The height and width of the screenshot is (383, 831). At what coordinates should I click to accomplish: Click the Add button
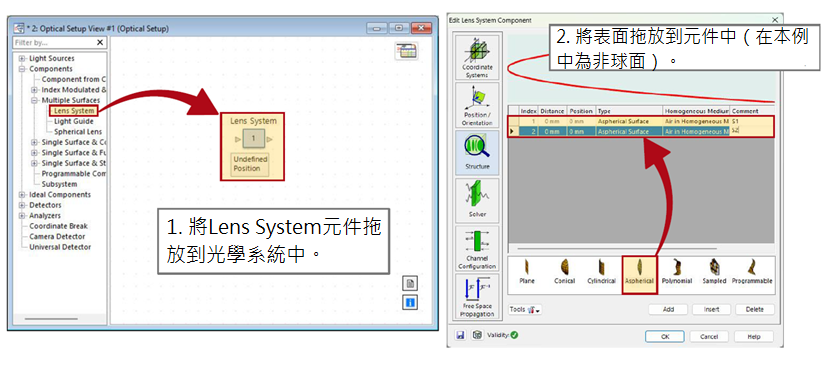pos(668,309)
